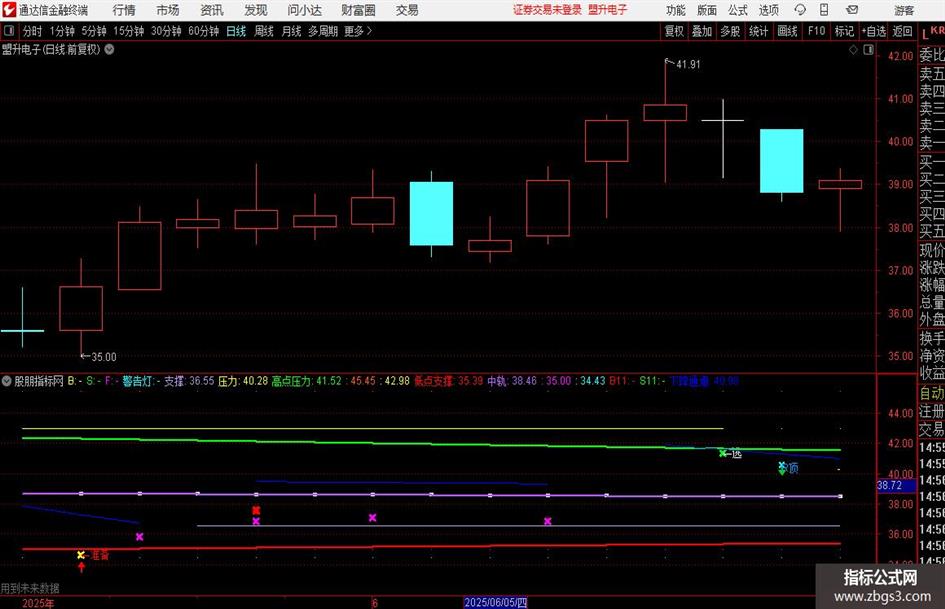This screenshot has height=609, width=945.
Task: Open the 资讯 menu
Action: tap(212, 10)
